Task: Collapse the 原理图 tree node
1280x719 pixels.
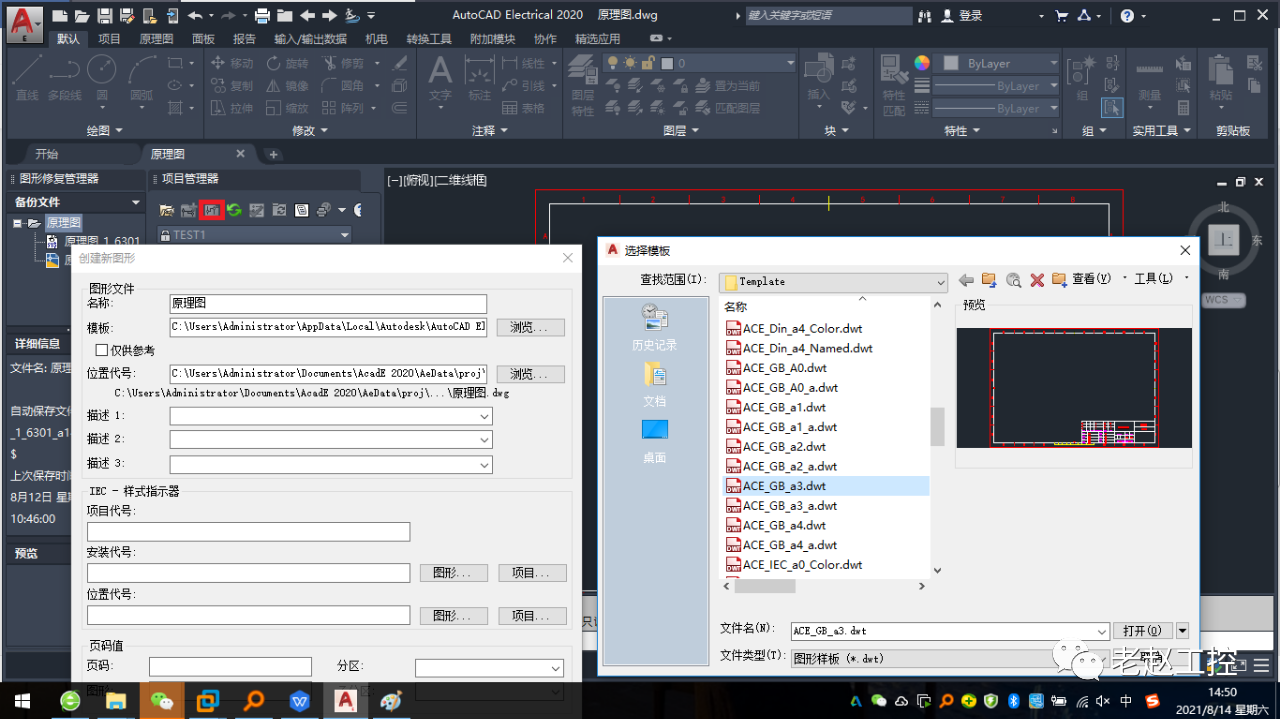Action: coord(18,223)
